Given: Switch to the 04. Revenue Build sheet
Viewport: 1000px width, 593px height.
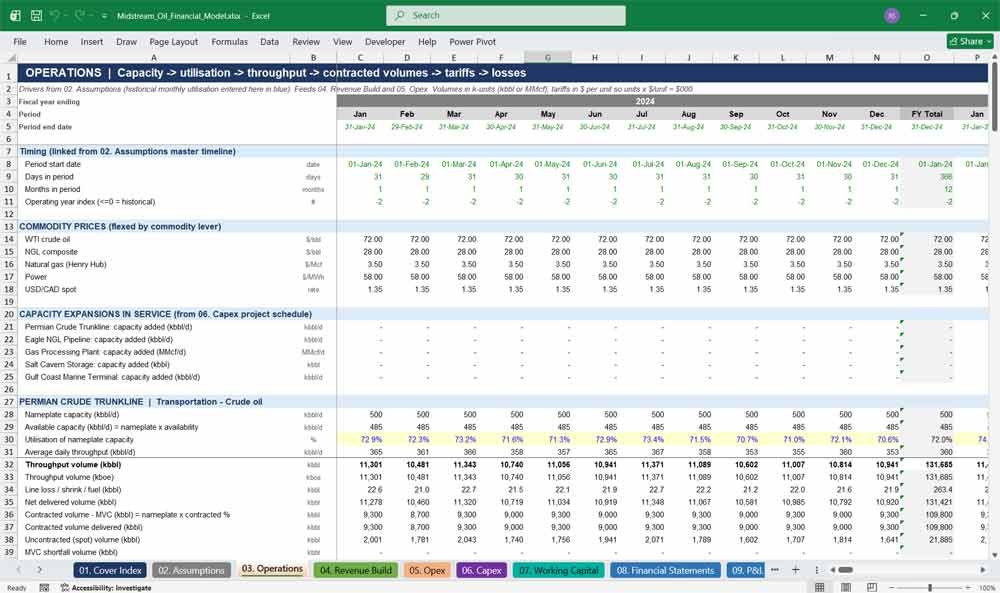Looking at the screenshot, I should 356,571.
